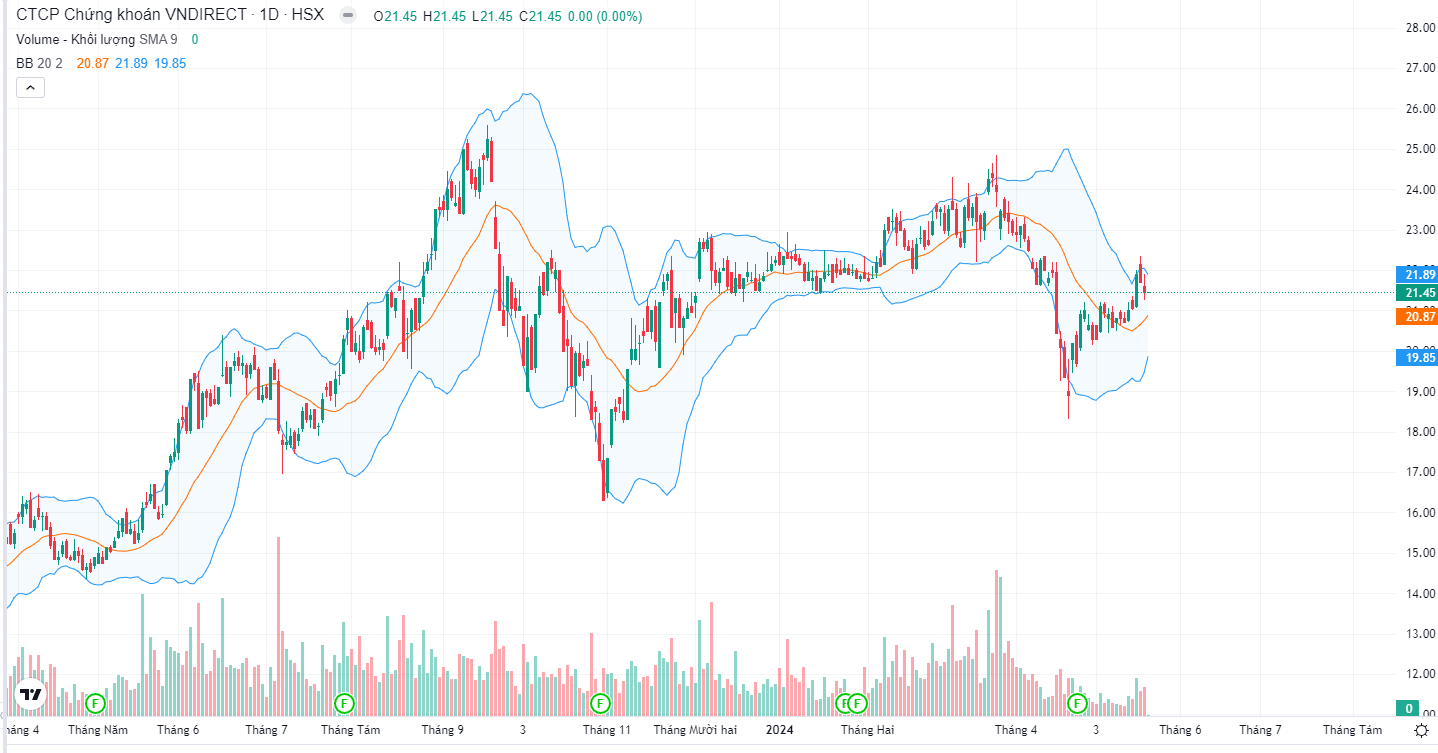Click the blue 21.89 price scale label
The width and height of the screenshot is (1438, 753).
pos(1415,274)
